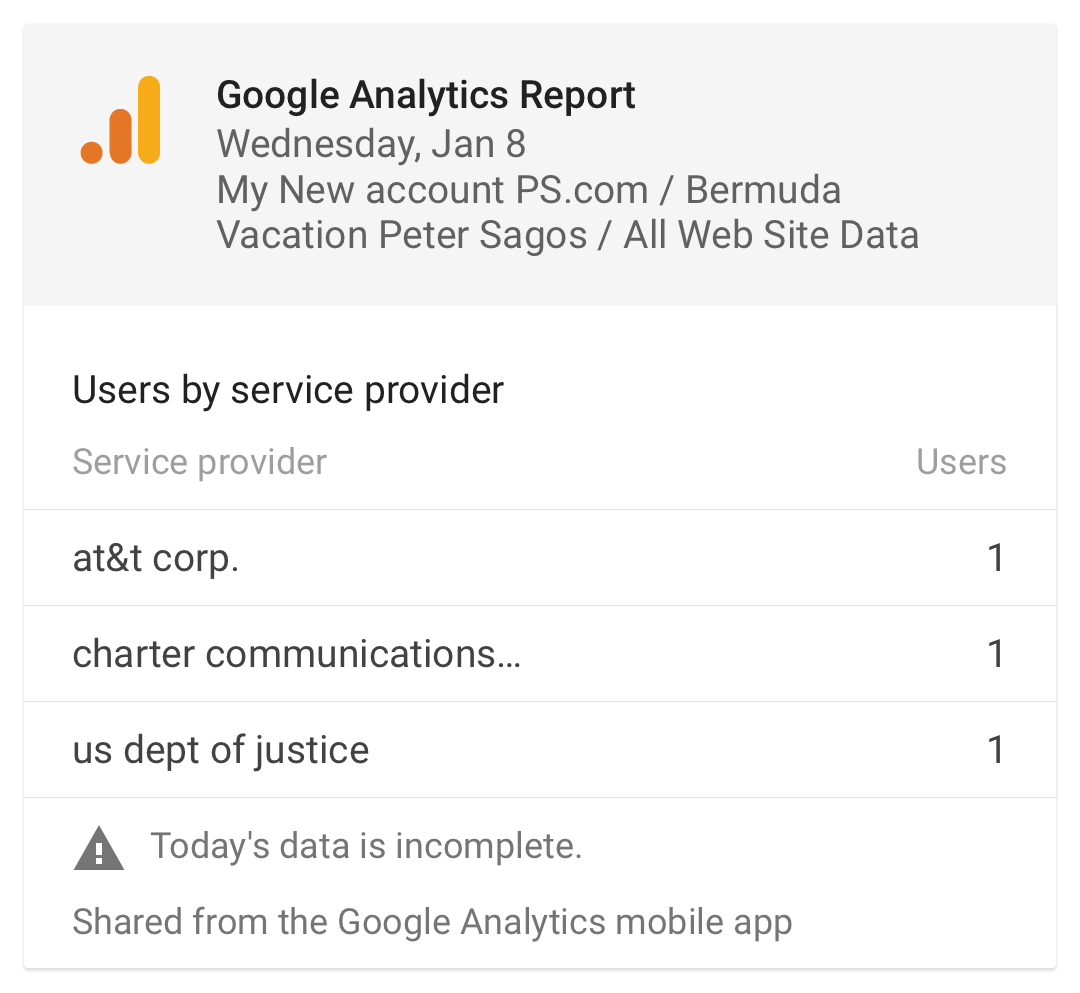The height and width of the screenshot is (993, 1080).
Task: Click the orange dot of the Analytics logo
Action: 92,152
